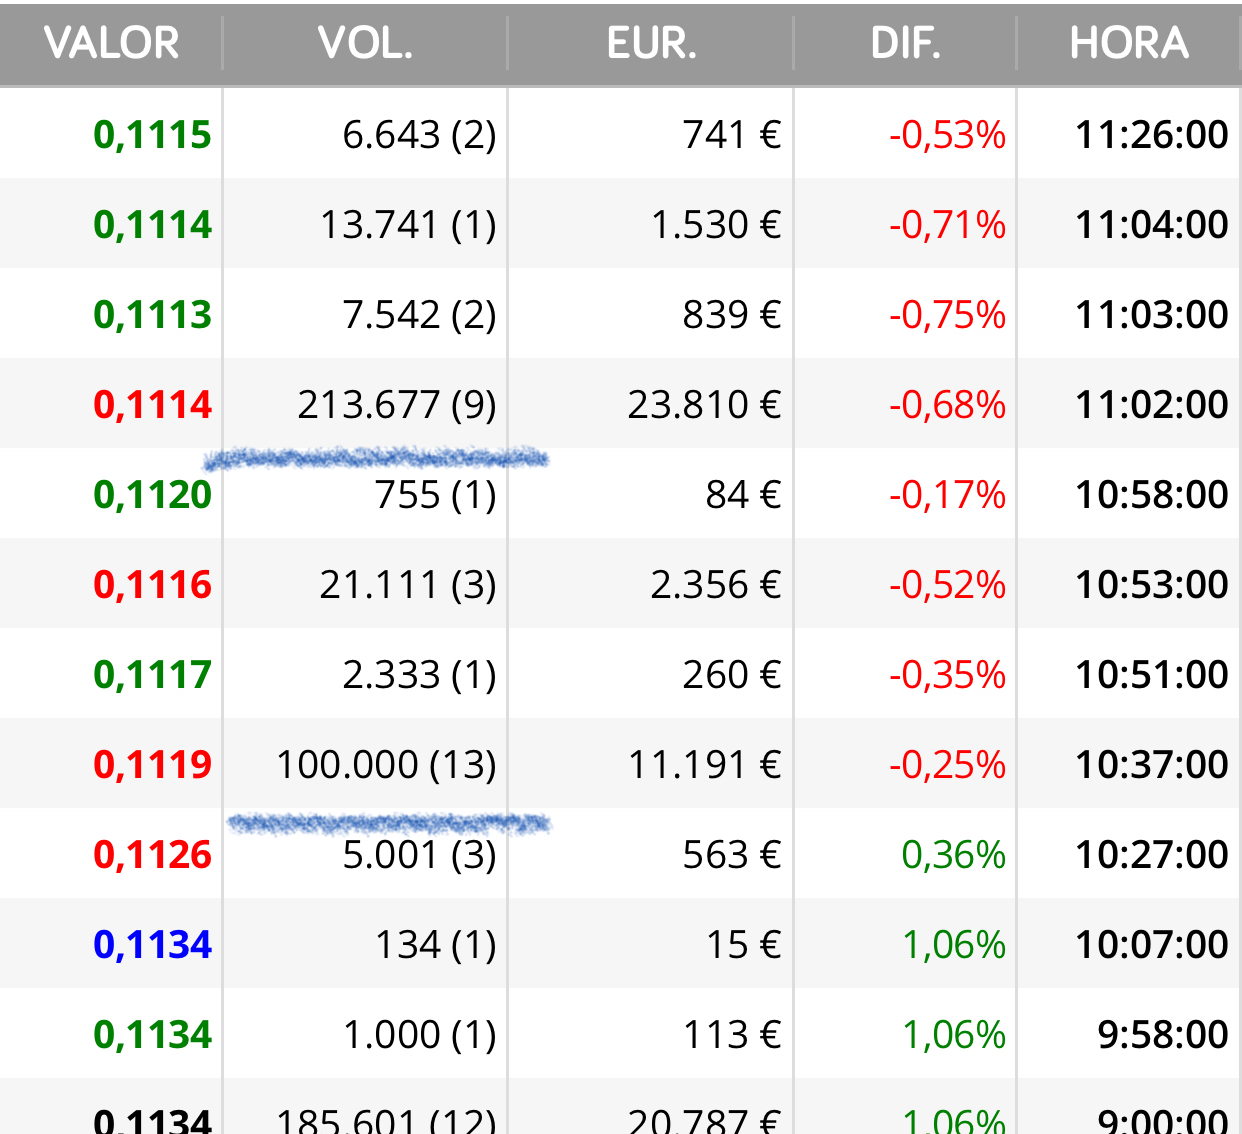Viewport: 1242px width, 1134px height.
Task: Click the red 0,1126 value
Action: pos(153,855)
